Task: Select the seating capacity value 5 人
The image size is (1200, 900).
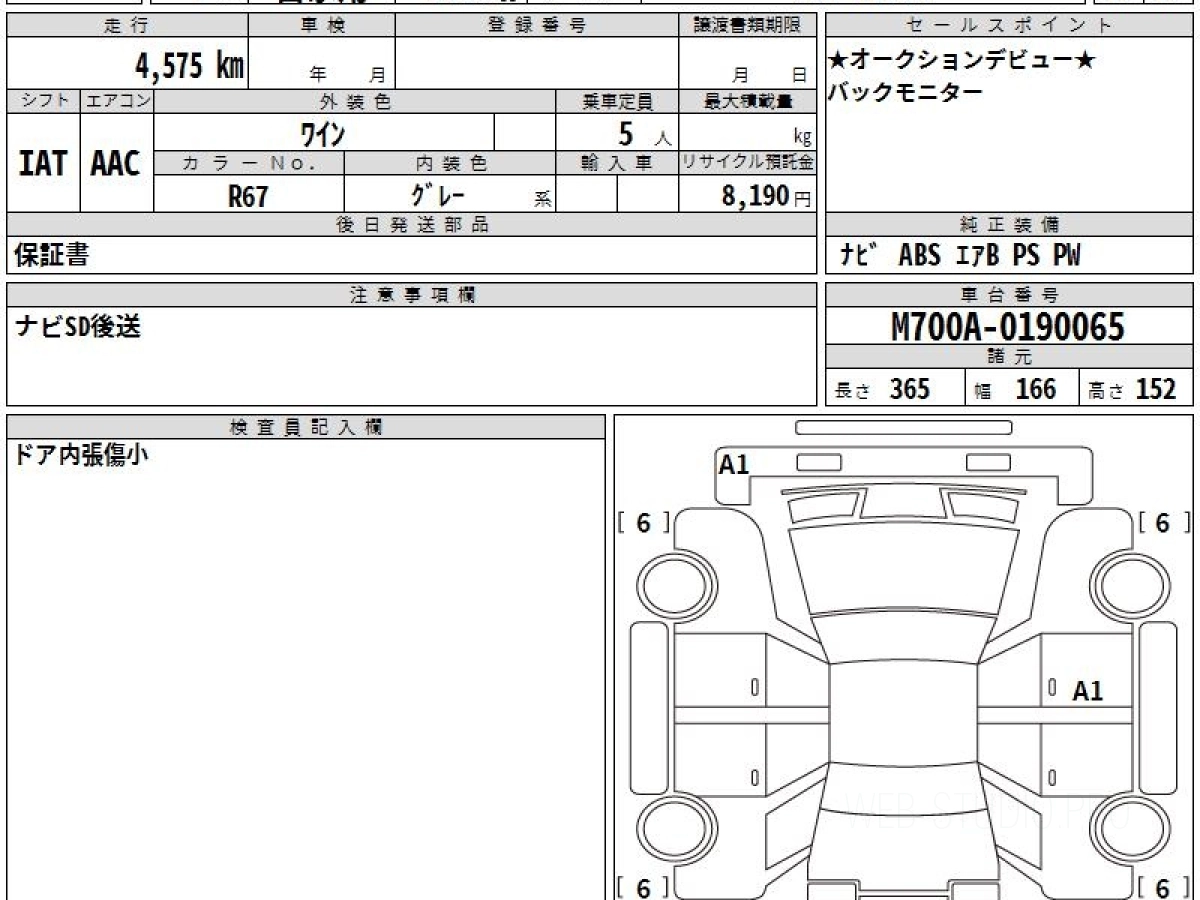Action: tap(644, 133)
